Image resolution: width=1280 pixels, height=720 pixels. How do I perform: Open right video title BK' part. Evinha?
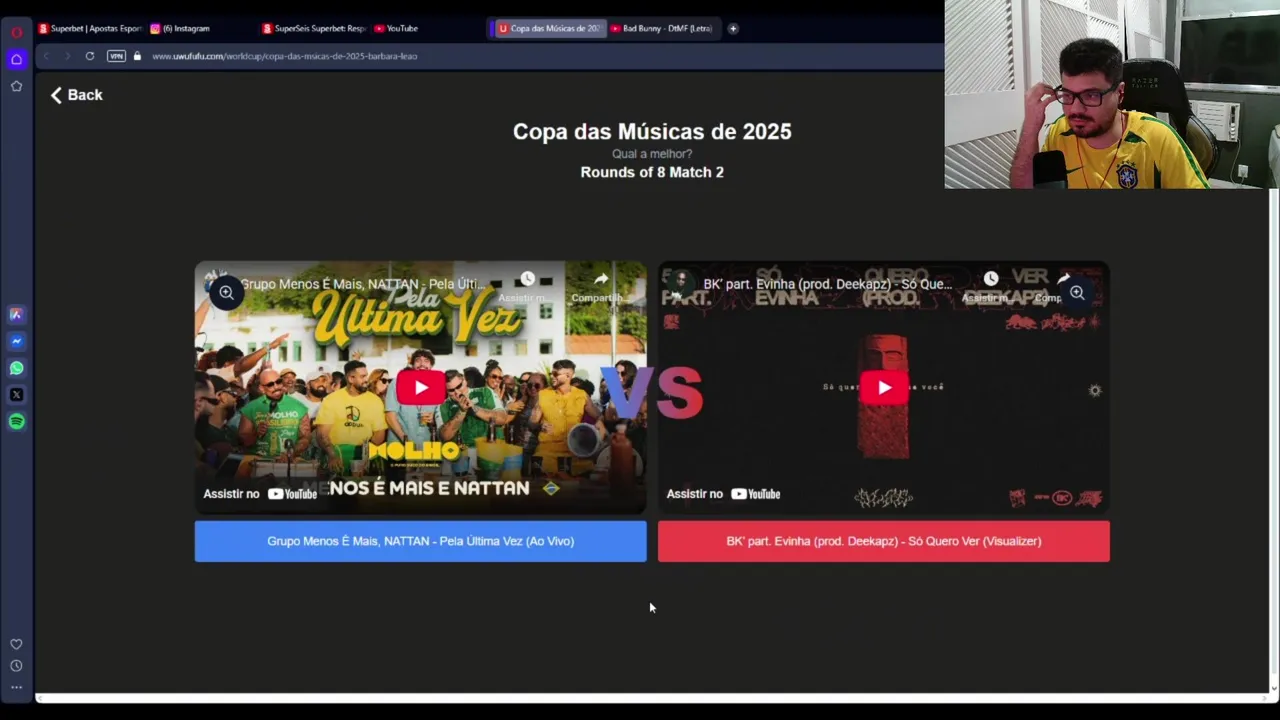[x=828, y=284]
